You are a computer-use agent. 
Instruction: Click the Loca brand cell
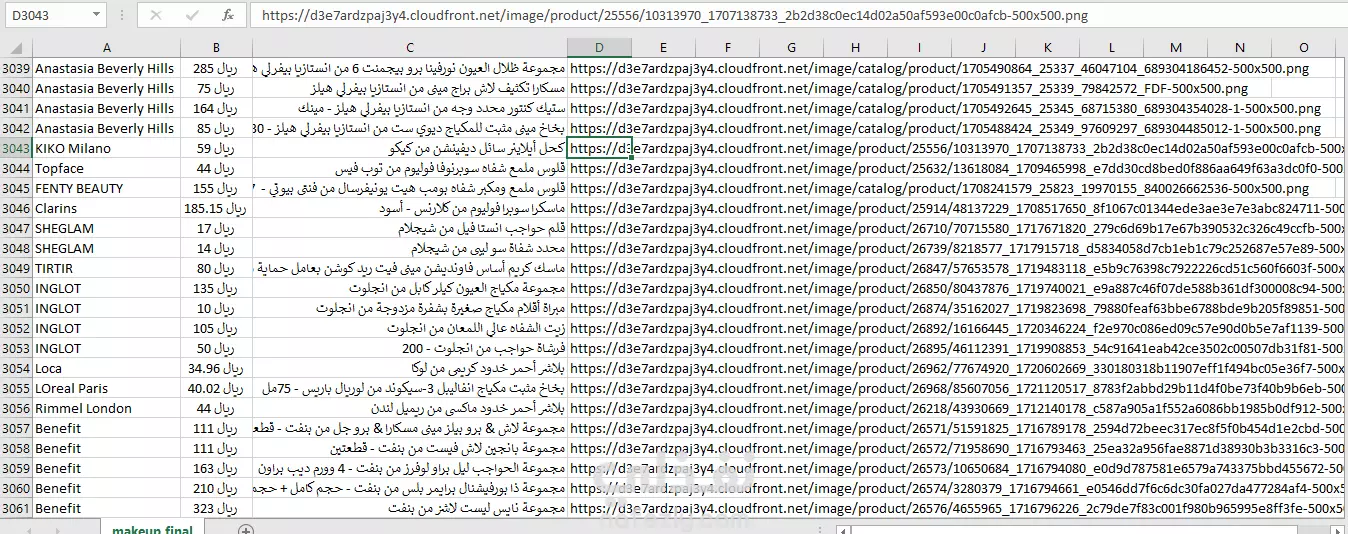[106, 368]
